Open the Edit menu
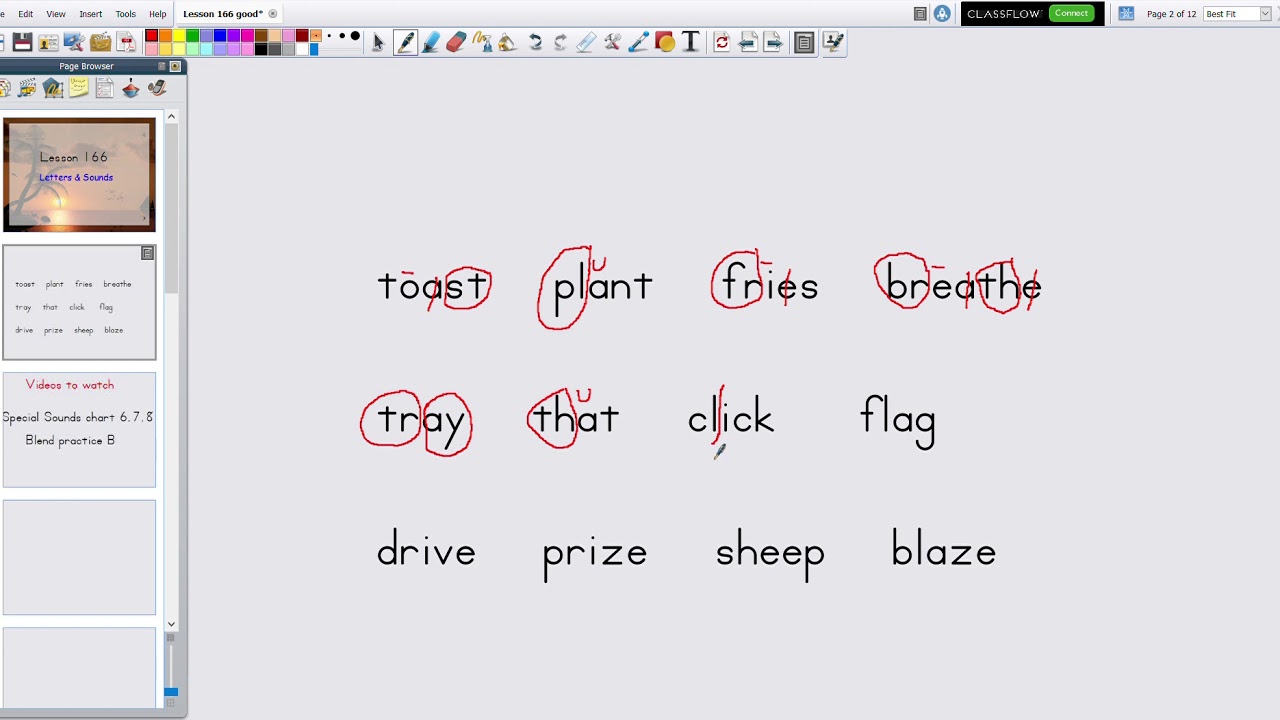 point(26,14)
